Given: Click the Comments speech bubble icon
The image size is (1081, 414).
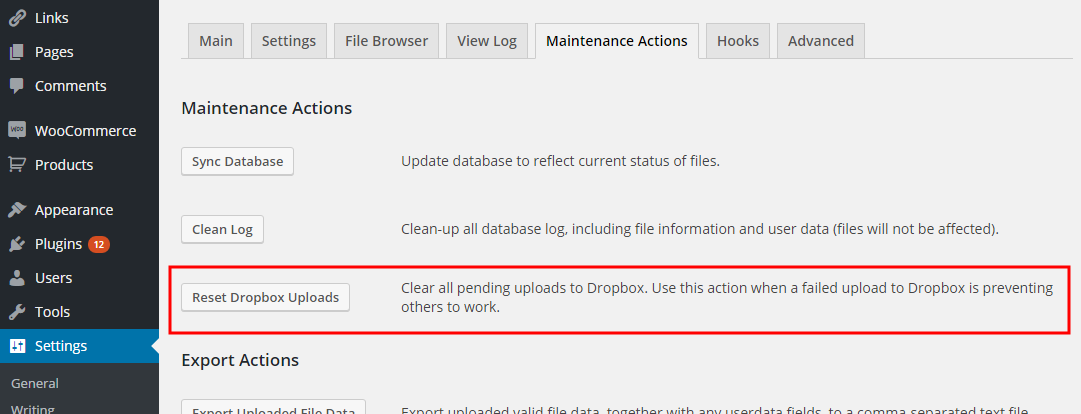Looking at the screenshot, I should tap(17, 87).
